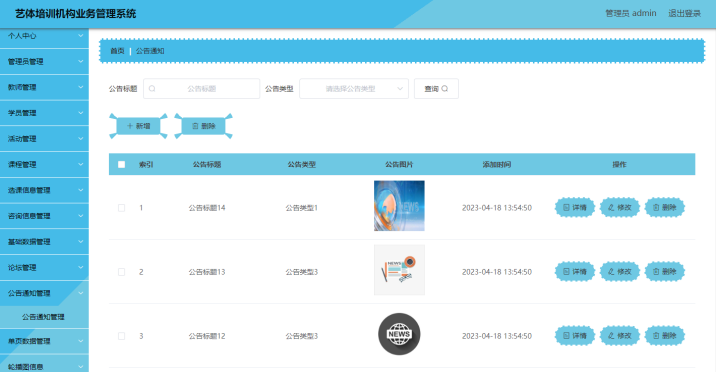This screenshot has height=372, width=716.
Task: Check the box for row 公告标题12
Action: click(121, 336)
